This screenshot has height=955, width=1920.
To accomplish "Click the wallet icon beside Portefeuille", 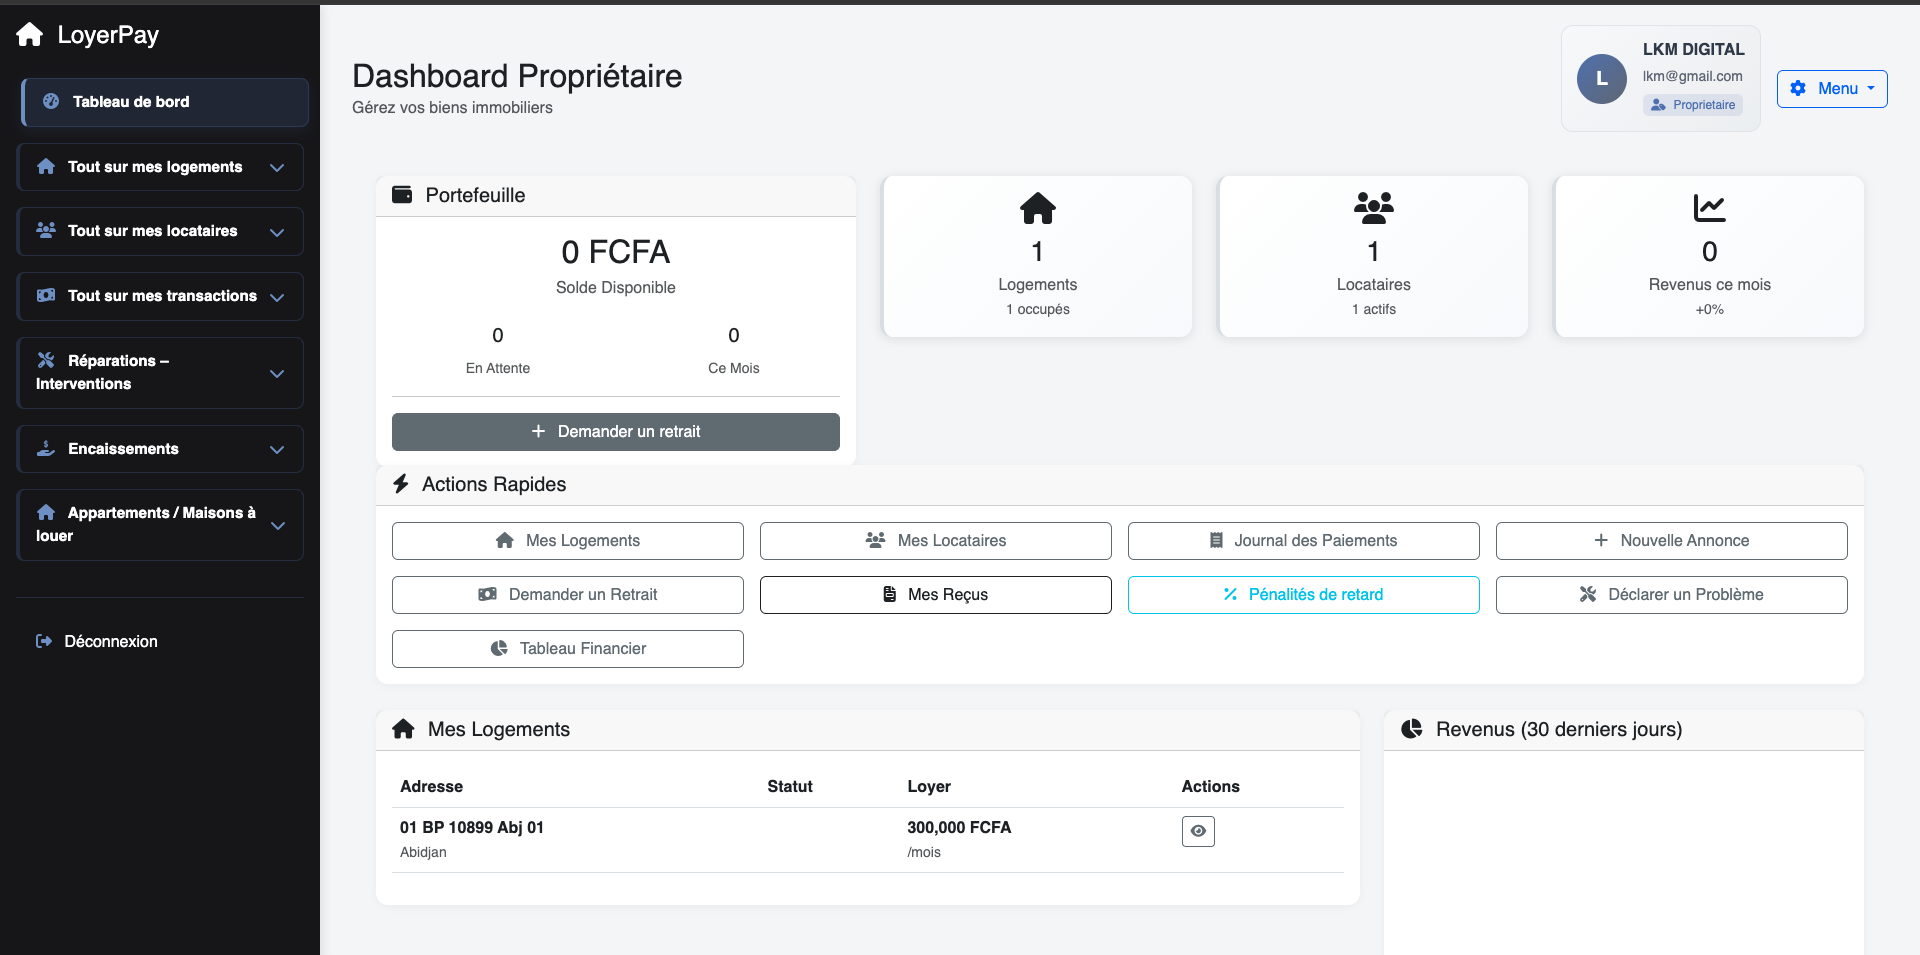I will pyautogui.click(x=402, y=194).
